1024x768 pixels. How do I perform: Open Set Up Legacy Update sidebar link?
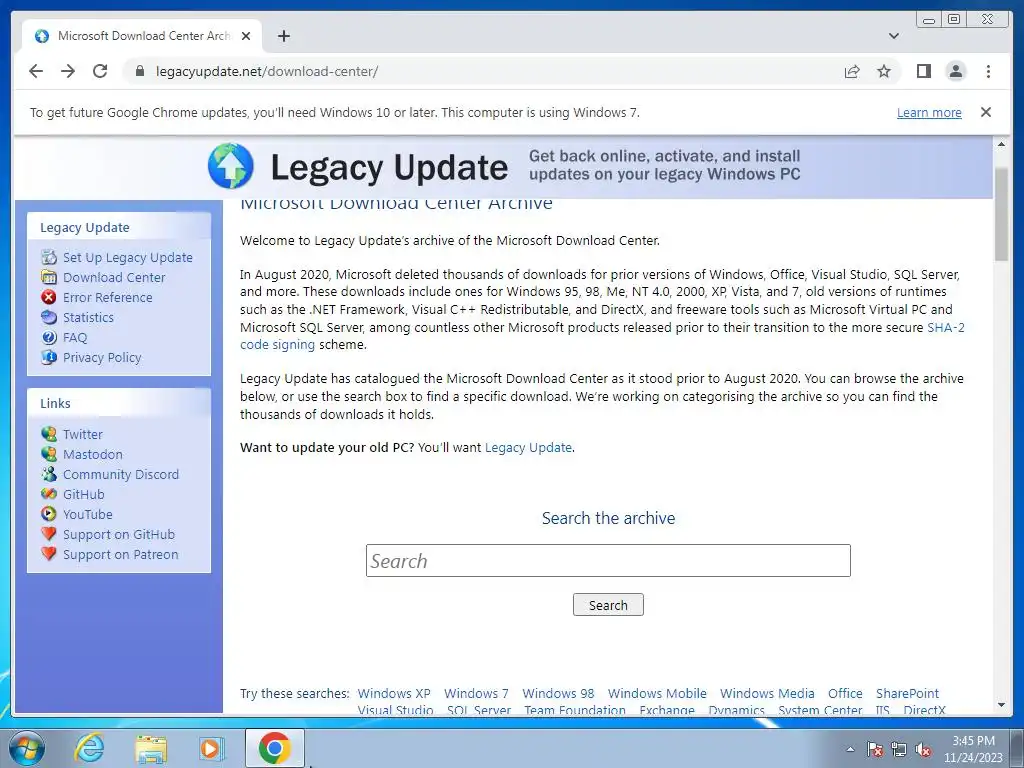click(127, 257)
